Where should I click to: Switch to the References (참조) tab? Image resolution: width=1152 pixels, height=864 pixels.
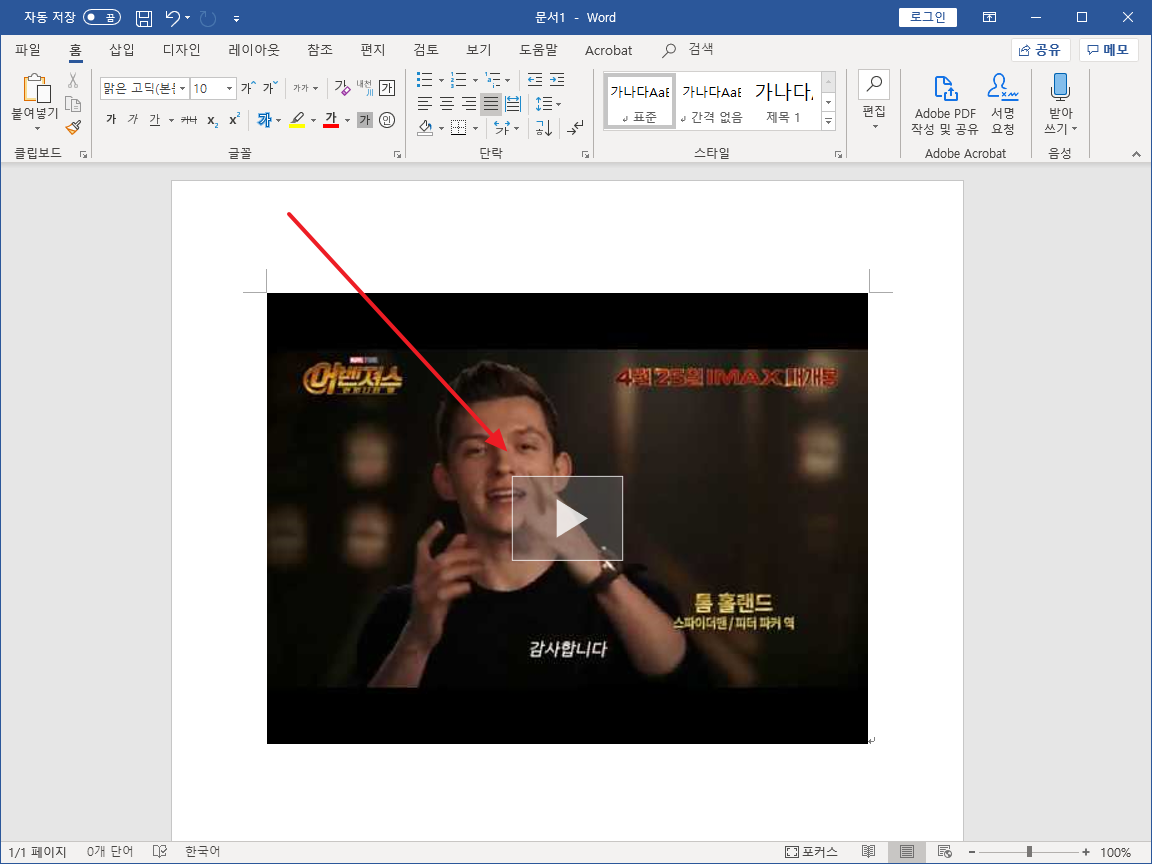(320, 50)
